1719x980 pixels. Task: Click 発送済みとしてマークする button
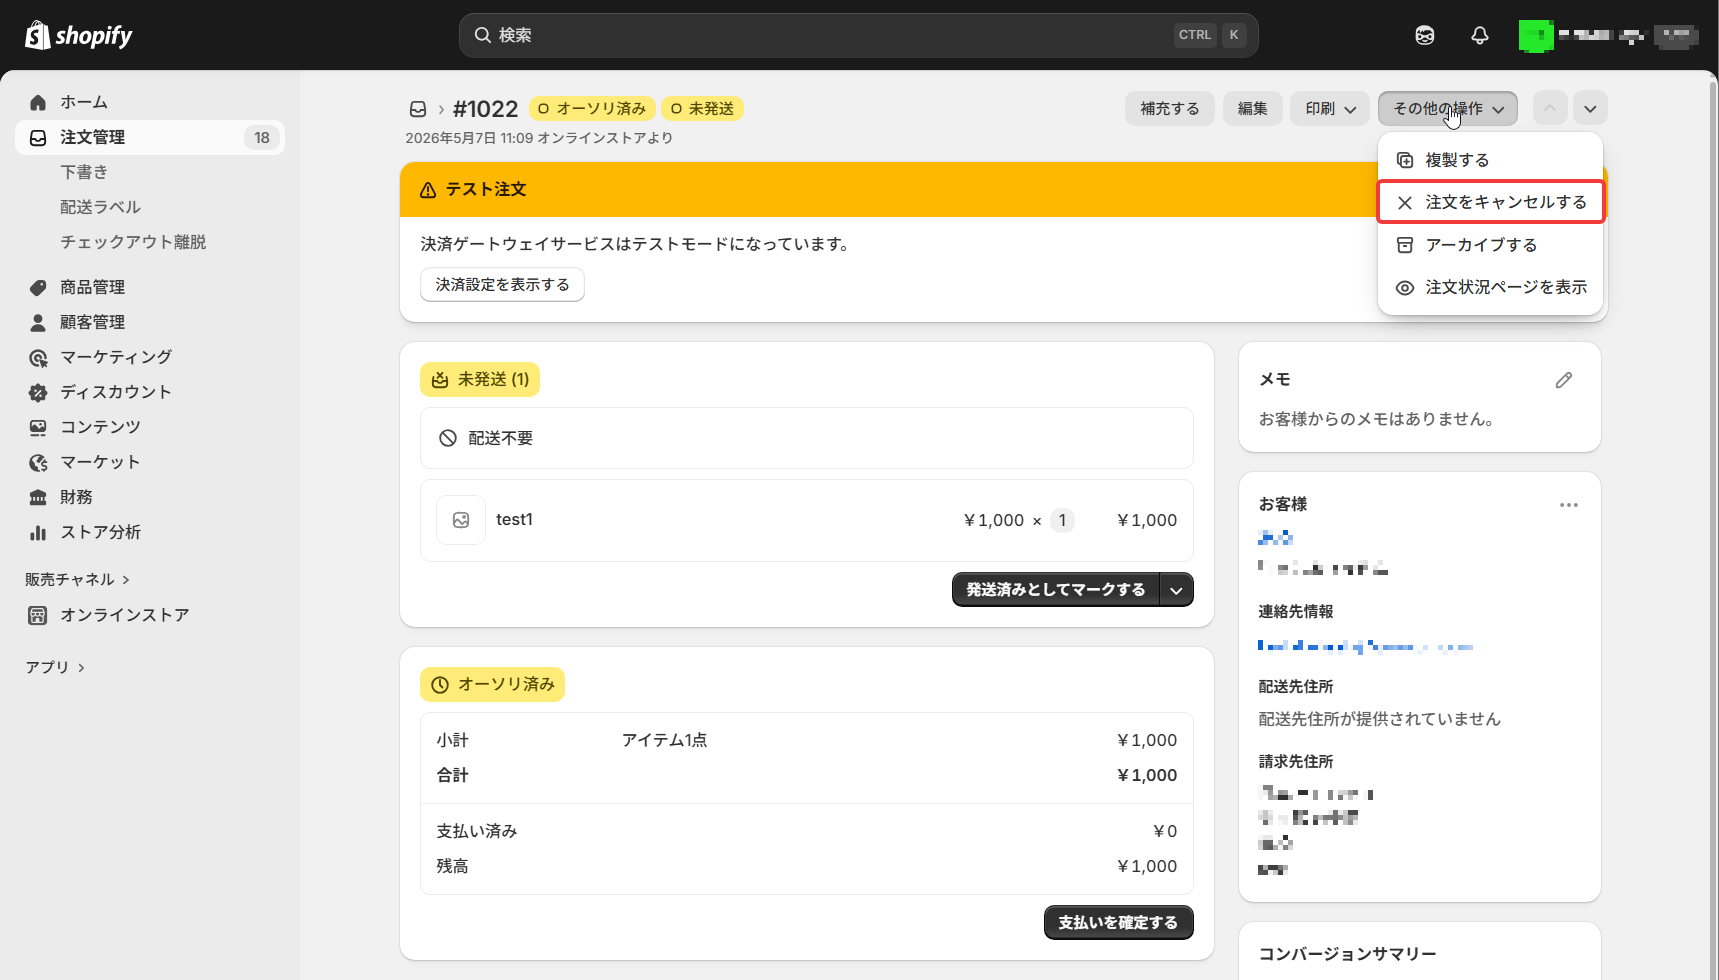coord(1056,590)
